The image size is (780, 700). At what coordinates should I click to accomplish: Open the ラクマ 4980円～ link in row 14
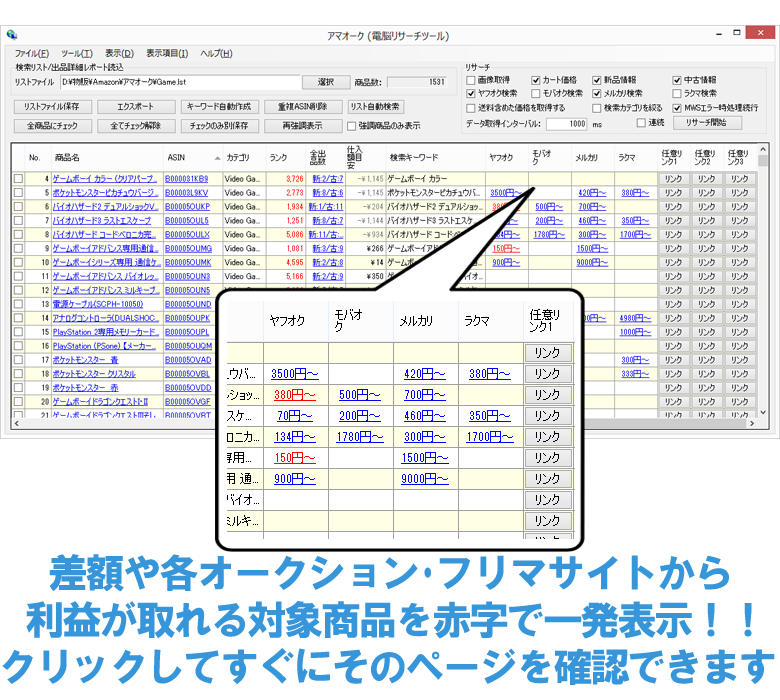pyautogui.click(x=635, y=318)
